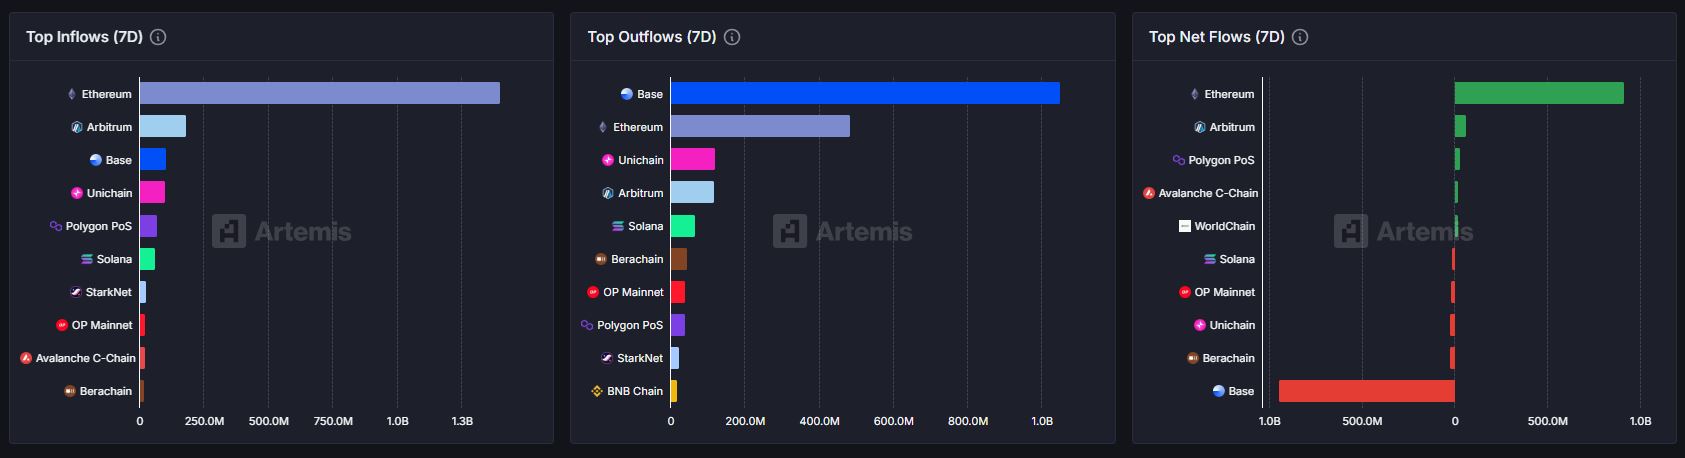
Task: Click the Top Outflows (7D) title
Action: pos(652,37)
